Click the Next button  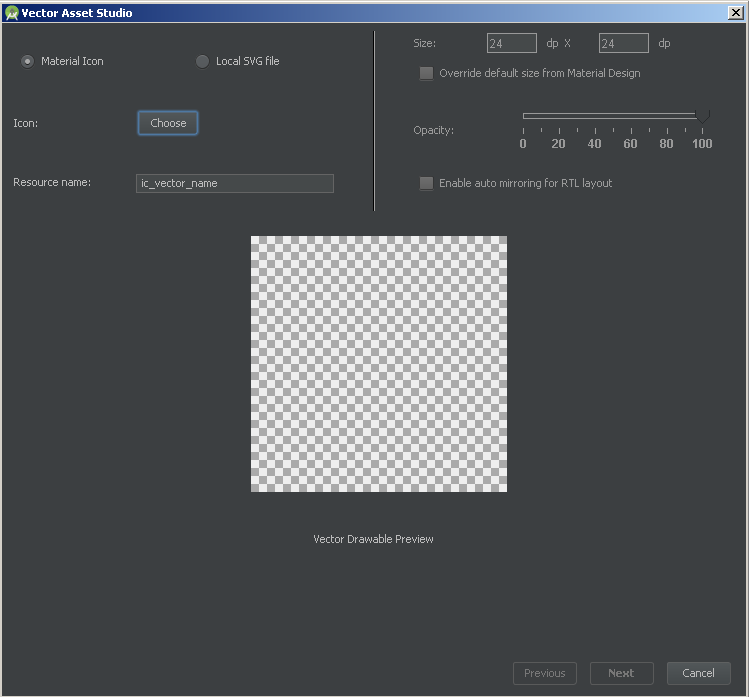pyautogui.click(x=621, y=673)
